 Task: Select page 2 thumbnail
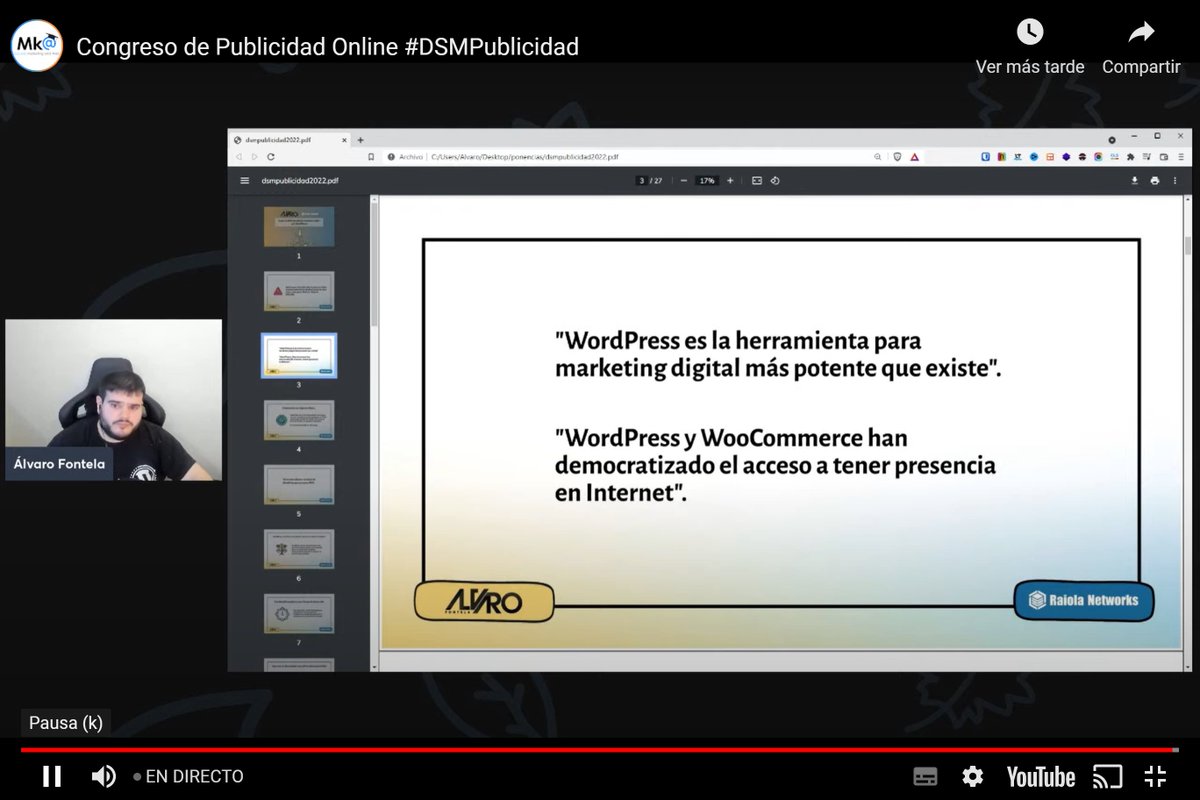coord(299,291)
